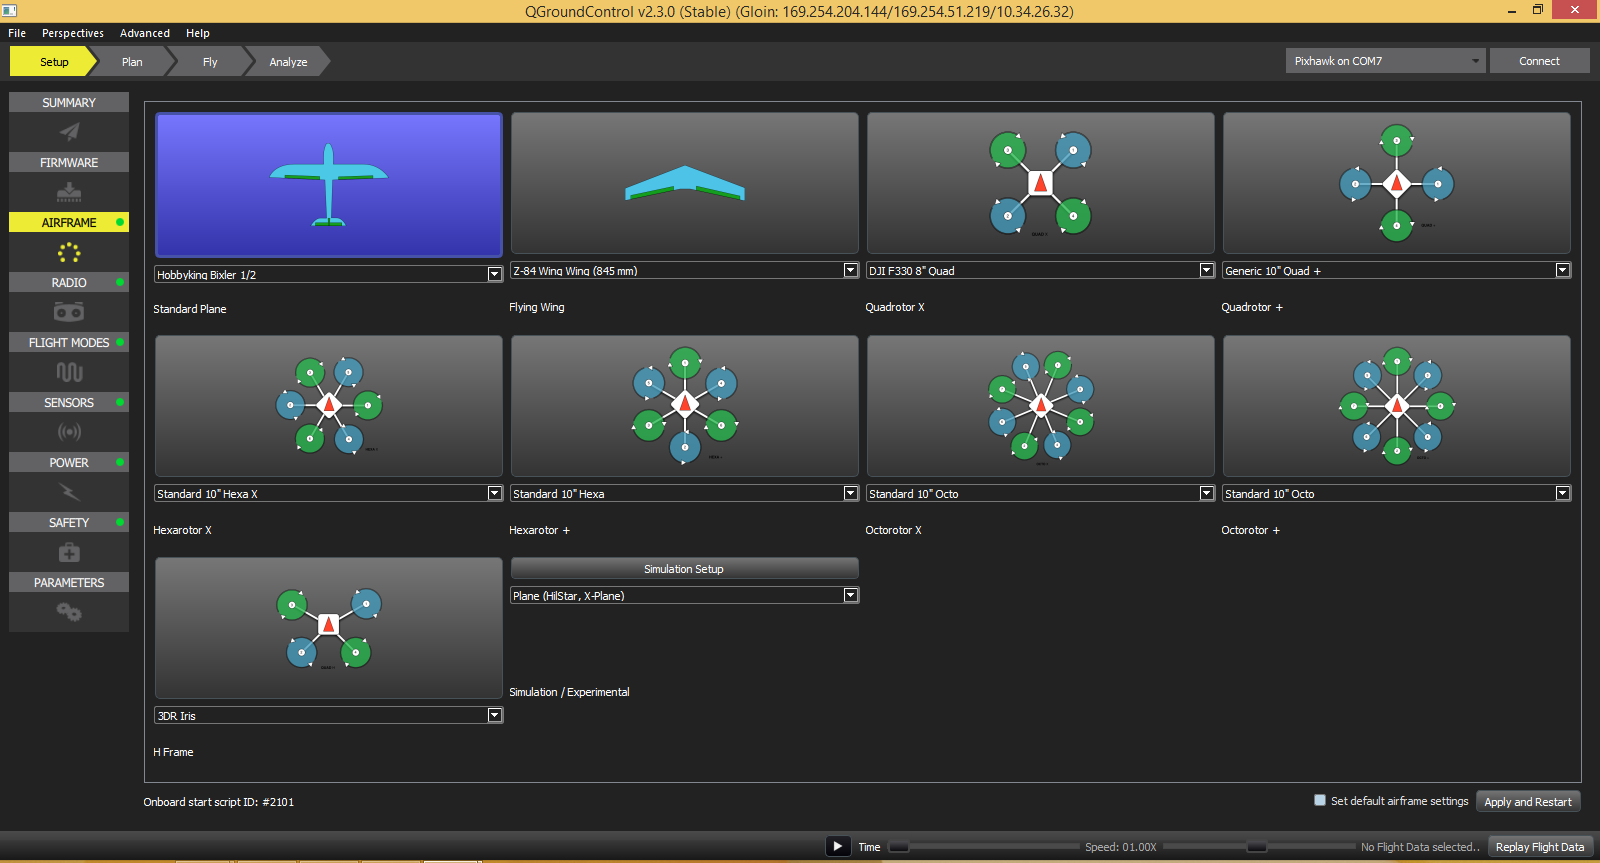Click the Connect button
Viewport: 1600px width, 863px height.
(1539, 61)
